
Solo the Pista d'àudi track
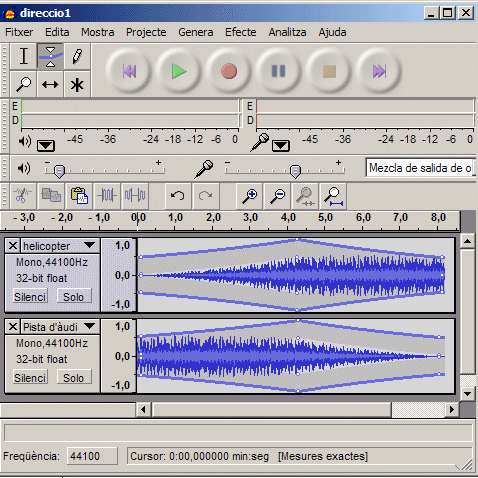pyautogui.click(x=74, y=378)
